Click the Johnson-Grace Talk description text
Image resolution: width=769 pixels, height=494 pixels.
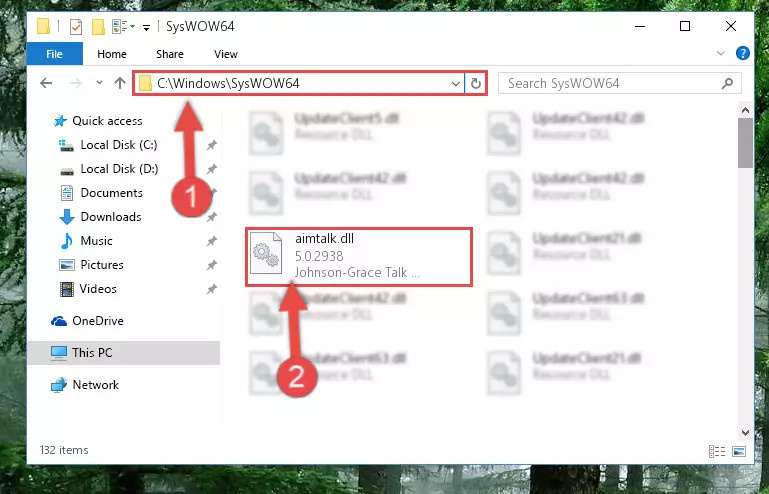tap(357, 272)
